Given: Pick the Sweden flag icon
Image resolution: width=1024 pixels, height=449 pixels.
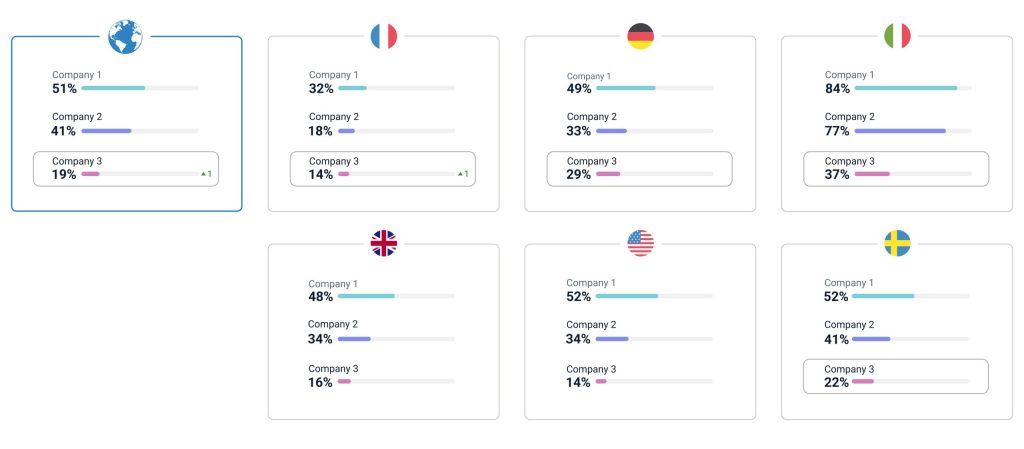Looking at the screenshot, I should [x=897, y=243].
